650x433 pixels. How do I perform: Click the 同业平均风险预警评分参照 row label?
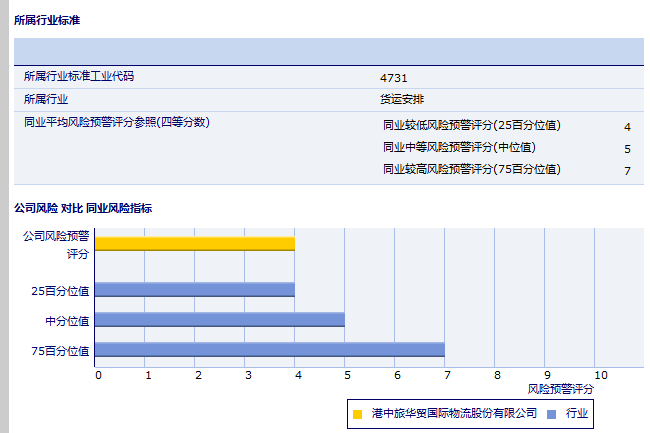pyautogui.click(x=116, y=122)
